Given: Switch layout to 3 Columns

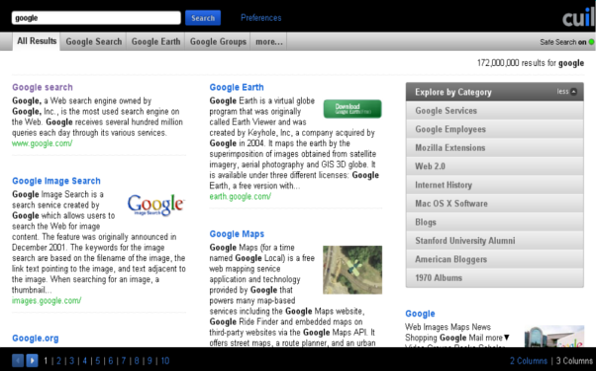Looking at the screenshot, I should (574, 361).
